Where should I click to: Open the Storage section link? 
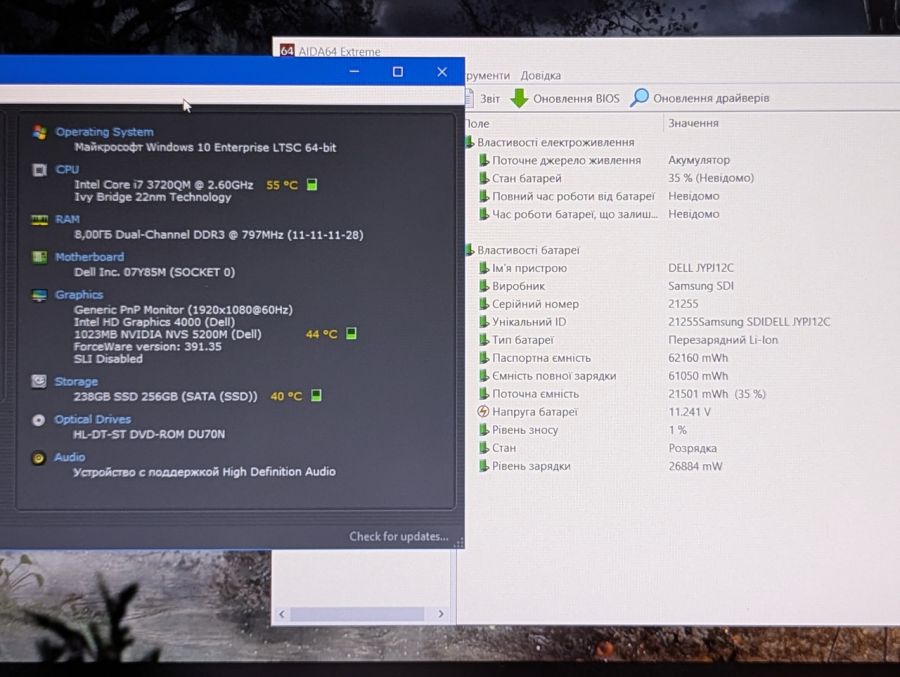(x=76, y=381)
